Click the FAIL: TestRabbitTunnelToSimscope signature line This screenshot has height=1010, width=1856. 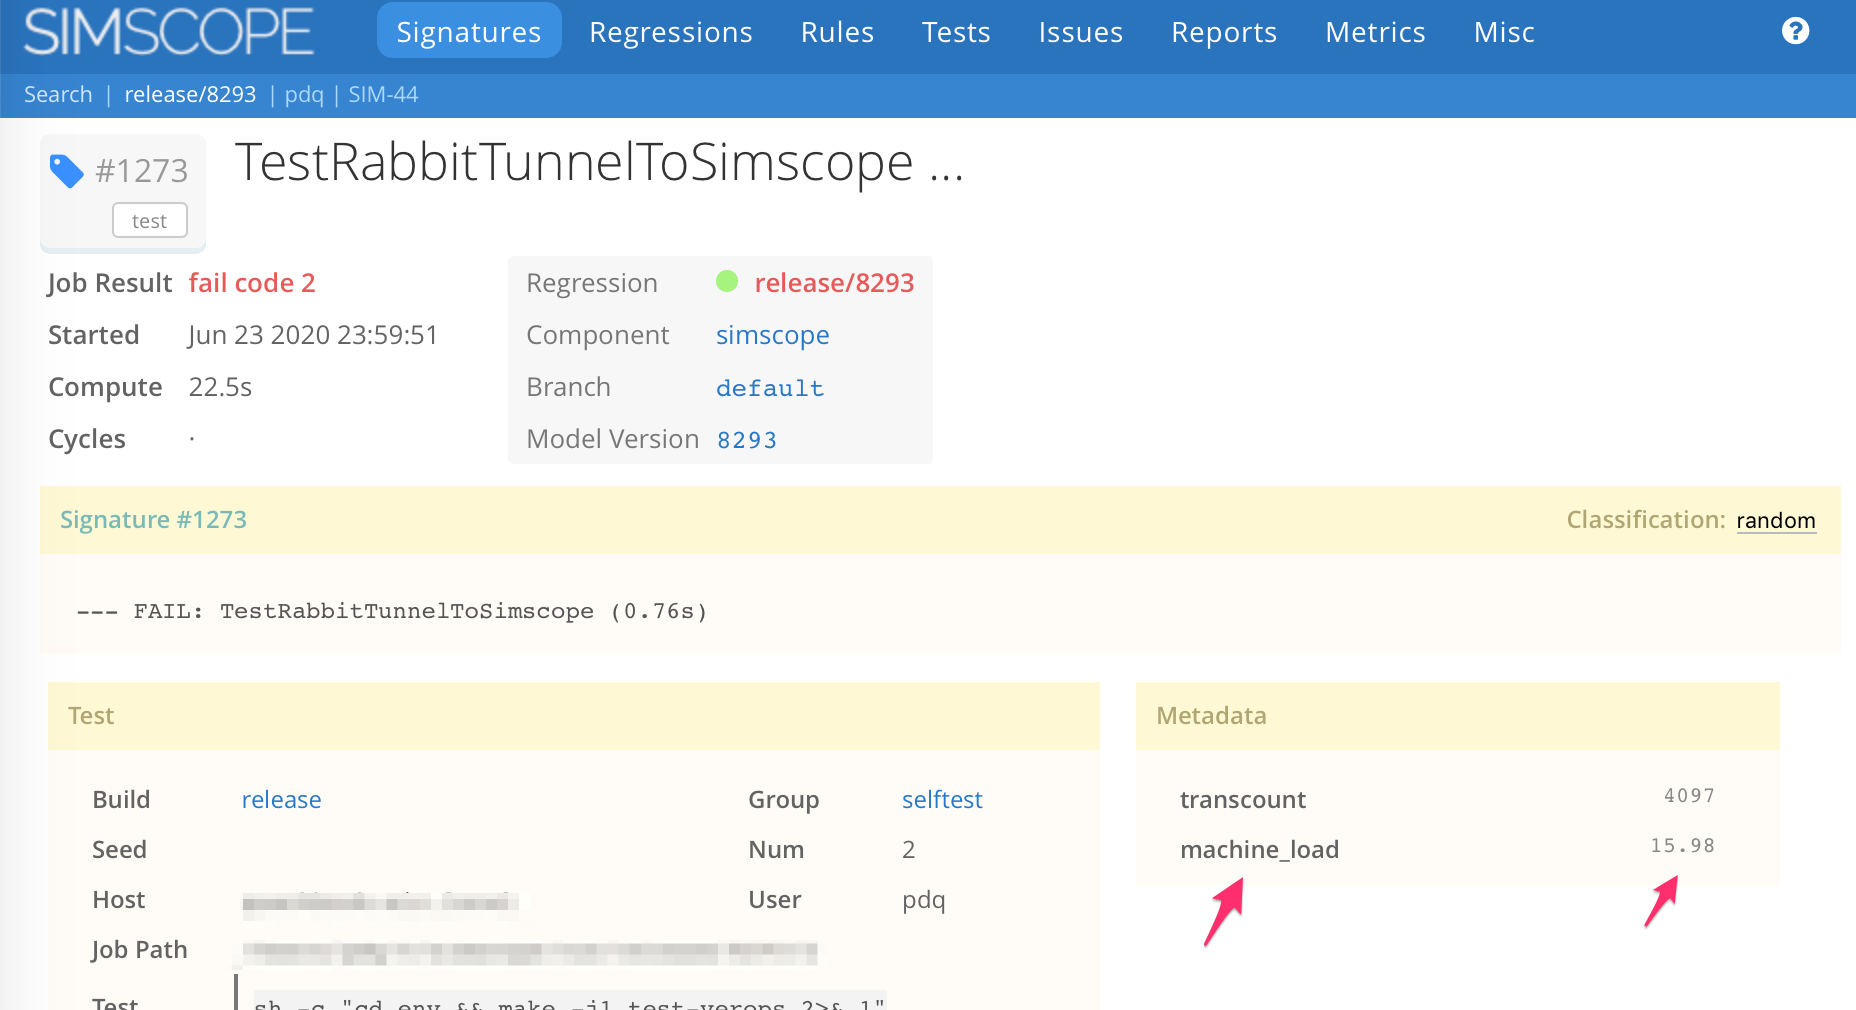pos(392,611)
